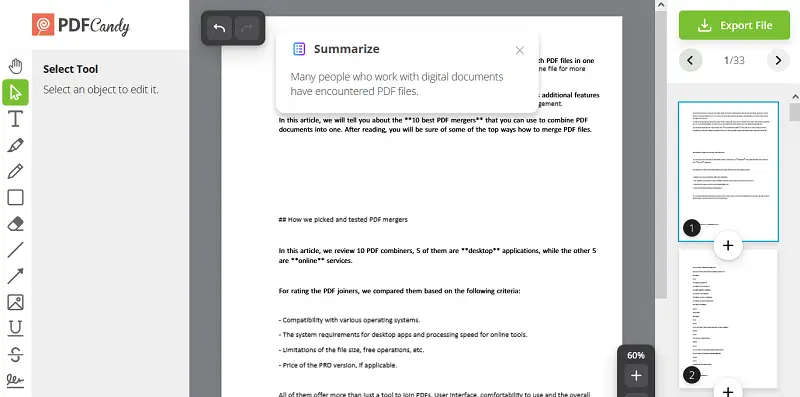Click the 'Limitations of the file size' line
Image resolution: width=800 pixels, height=397 pixels.
coord(351,350)
